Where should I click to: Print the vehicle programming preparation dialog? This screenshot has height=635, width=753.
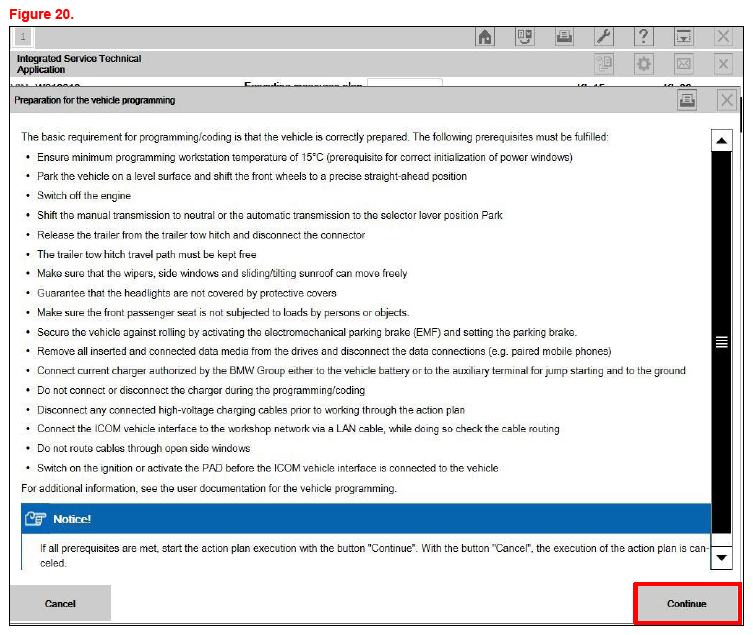[x=685, y=100]
